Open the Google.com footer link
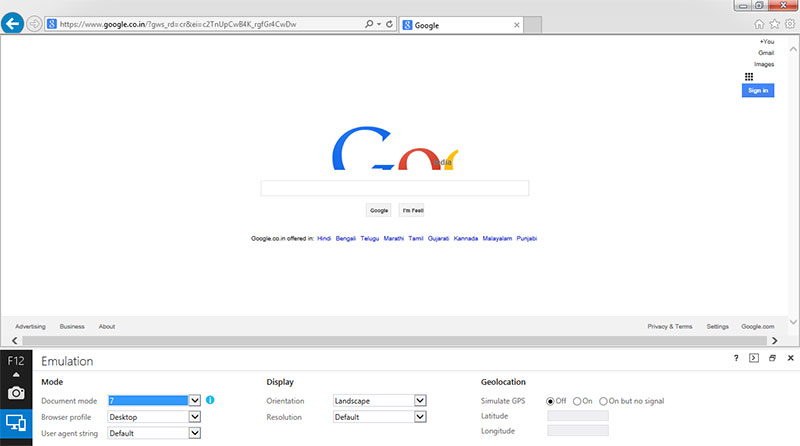Viewport: 800px width, 446px height. pyautogui.click(x=758, y=327)
